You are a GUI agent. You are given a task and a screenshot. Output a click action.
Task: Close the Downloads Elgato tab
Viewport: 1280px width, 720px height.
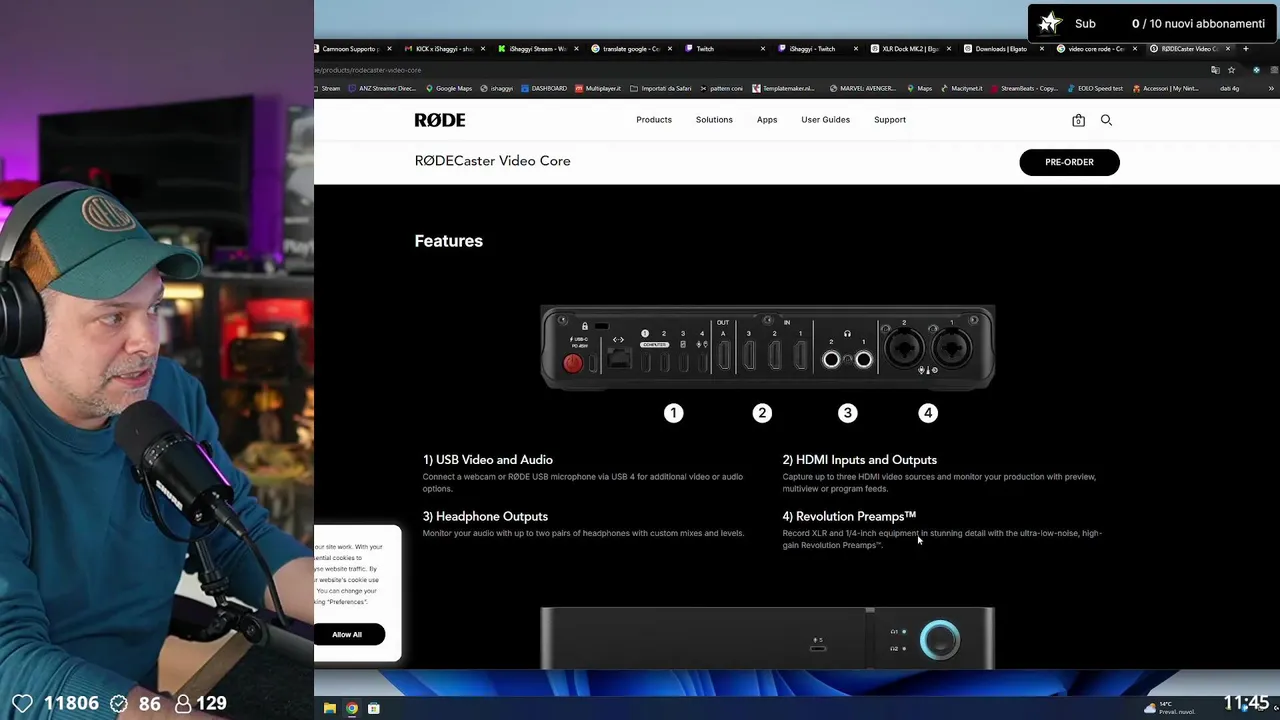coord(1042,48)
